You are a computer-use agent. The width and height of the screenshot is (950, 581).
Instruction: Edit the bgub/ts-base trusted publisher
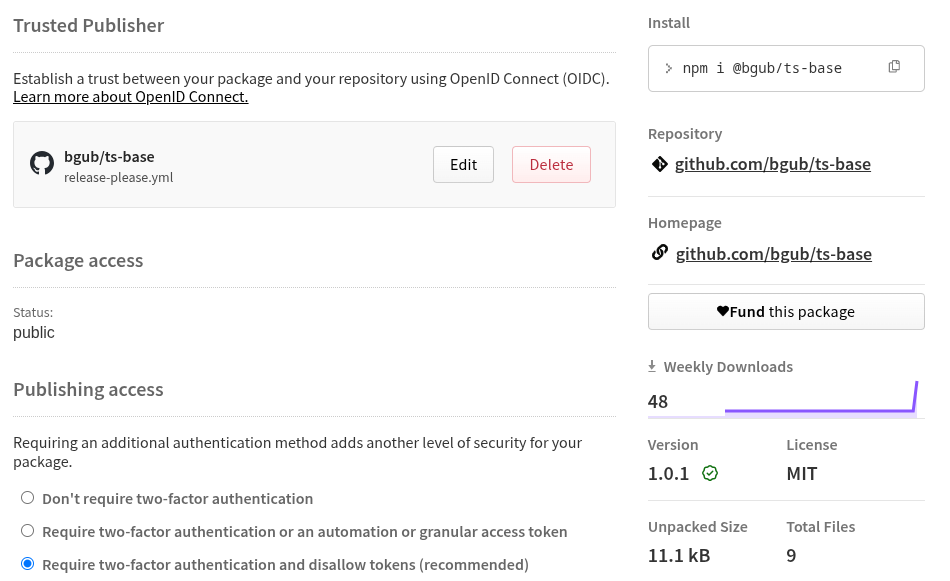[463, 165]
